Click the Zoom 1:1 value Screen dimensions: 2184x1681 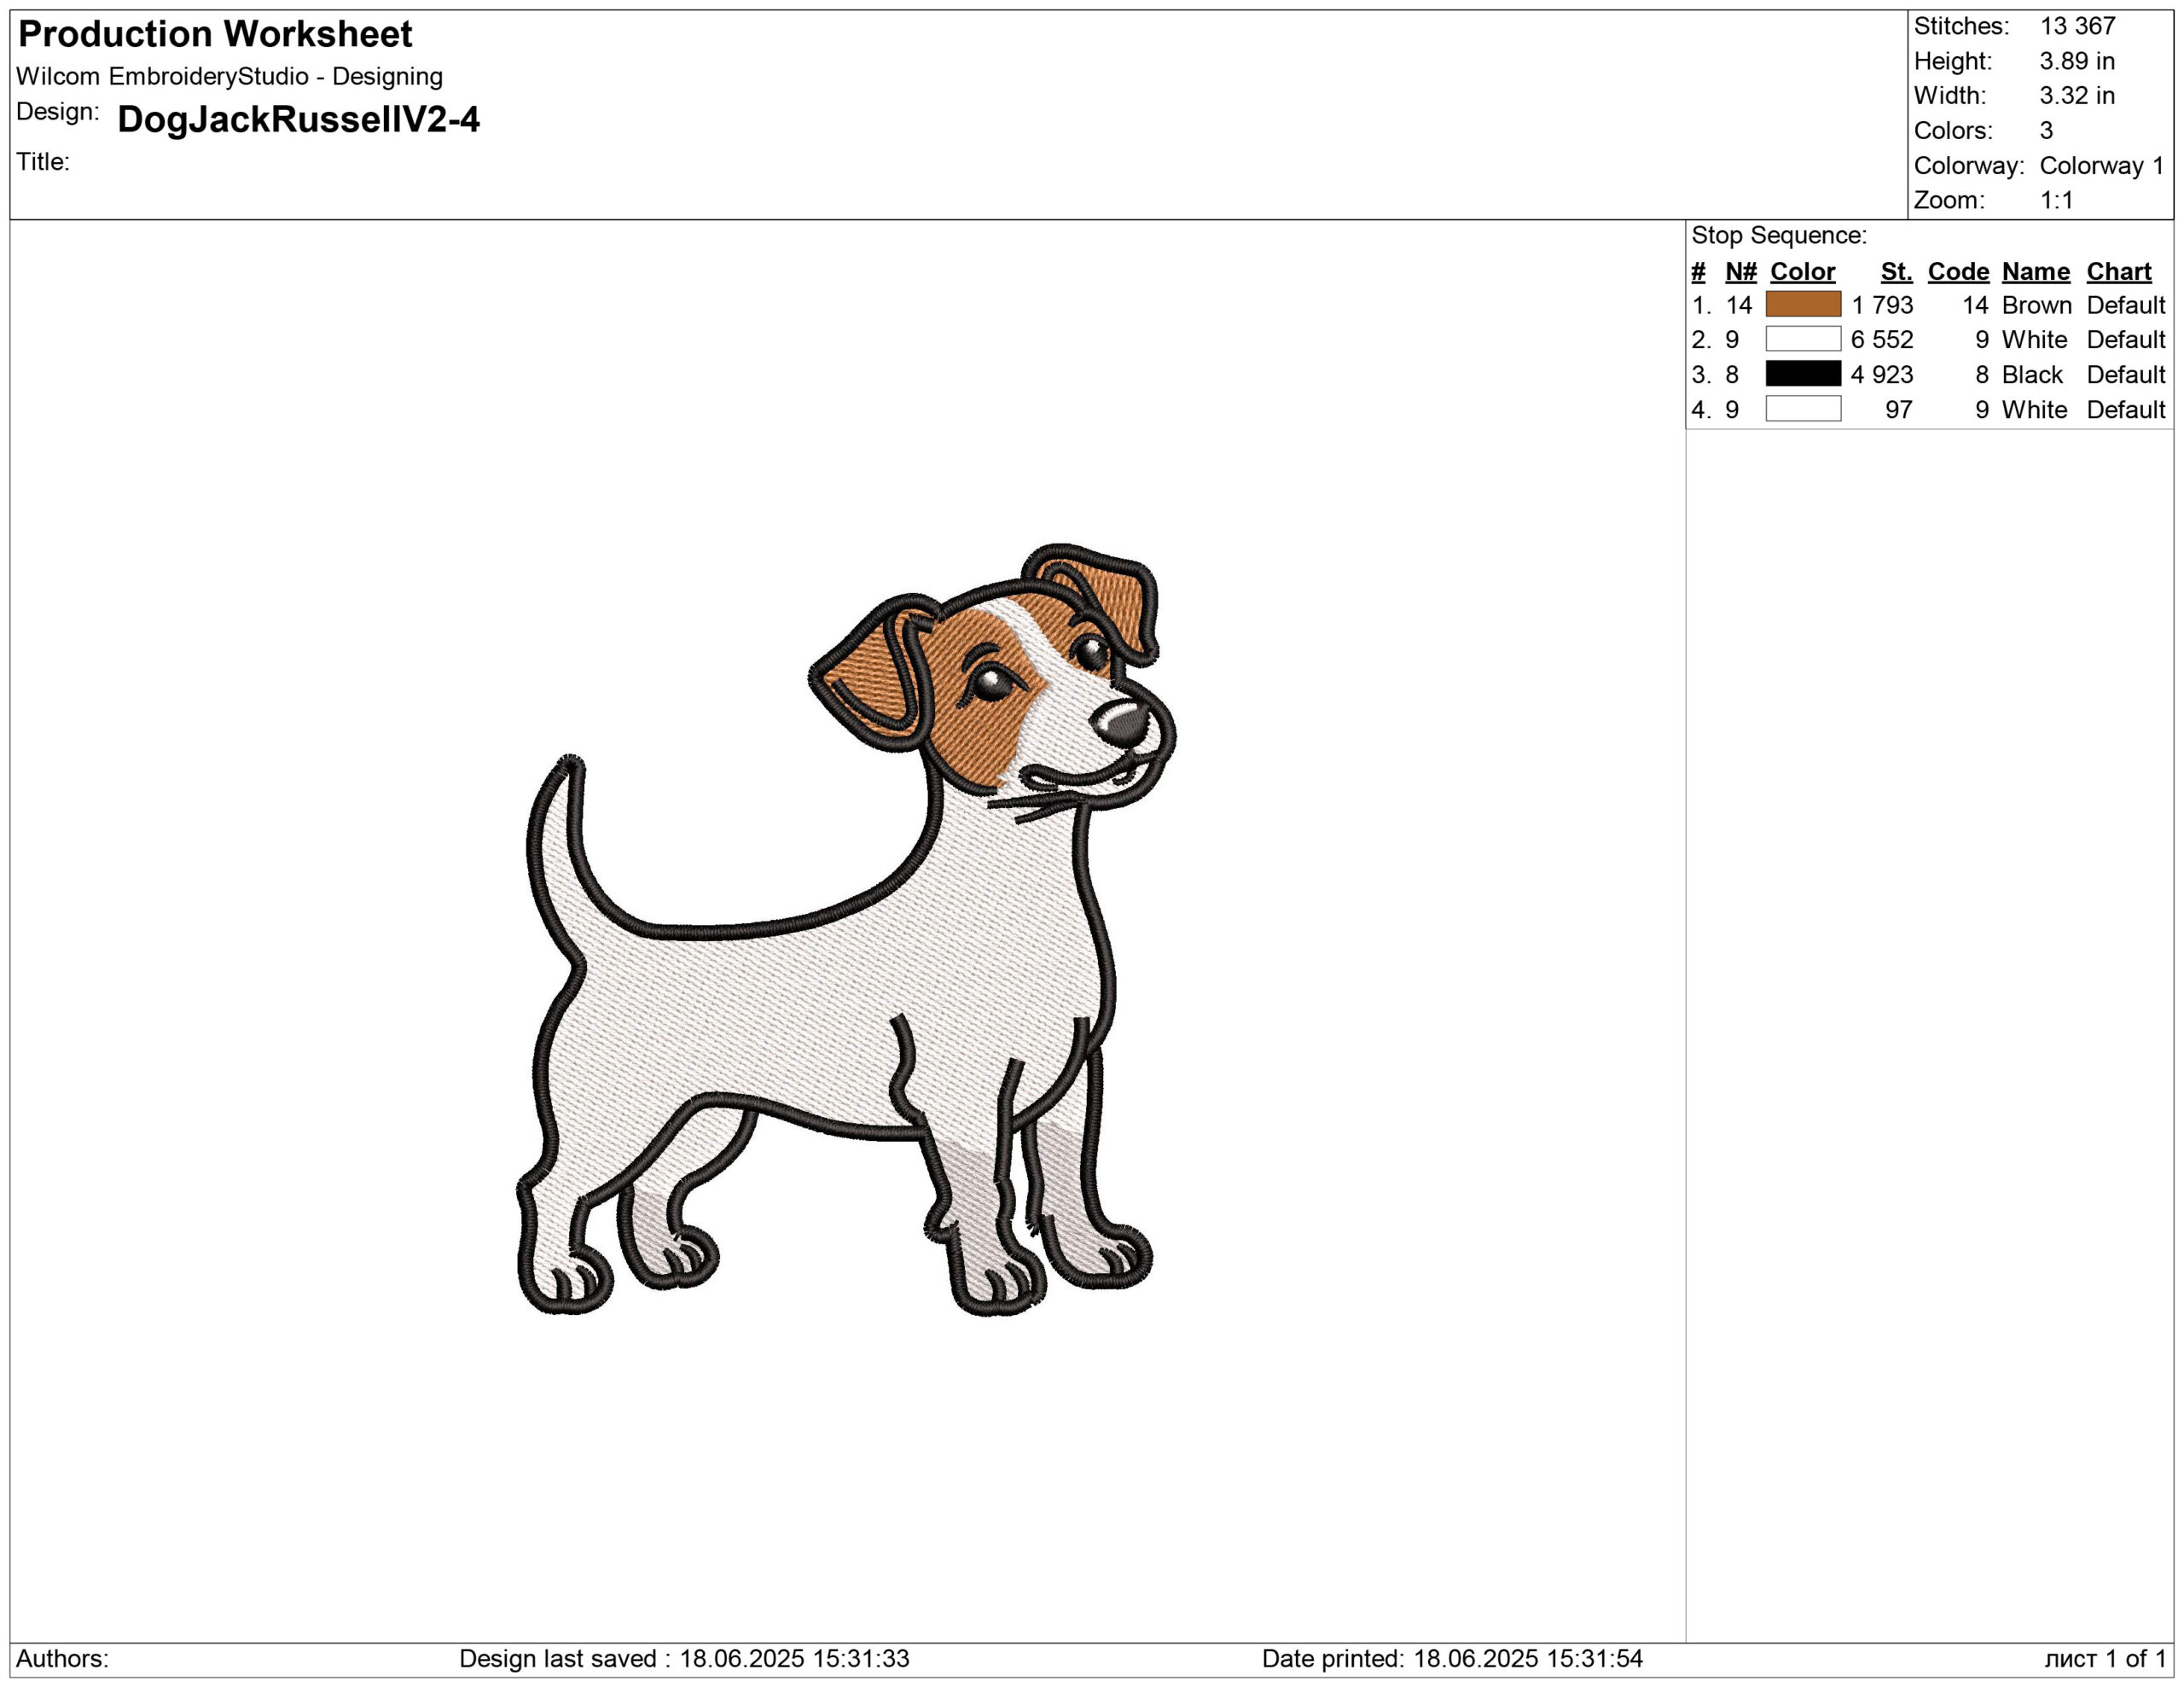coord(2056,200)
